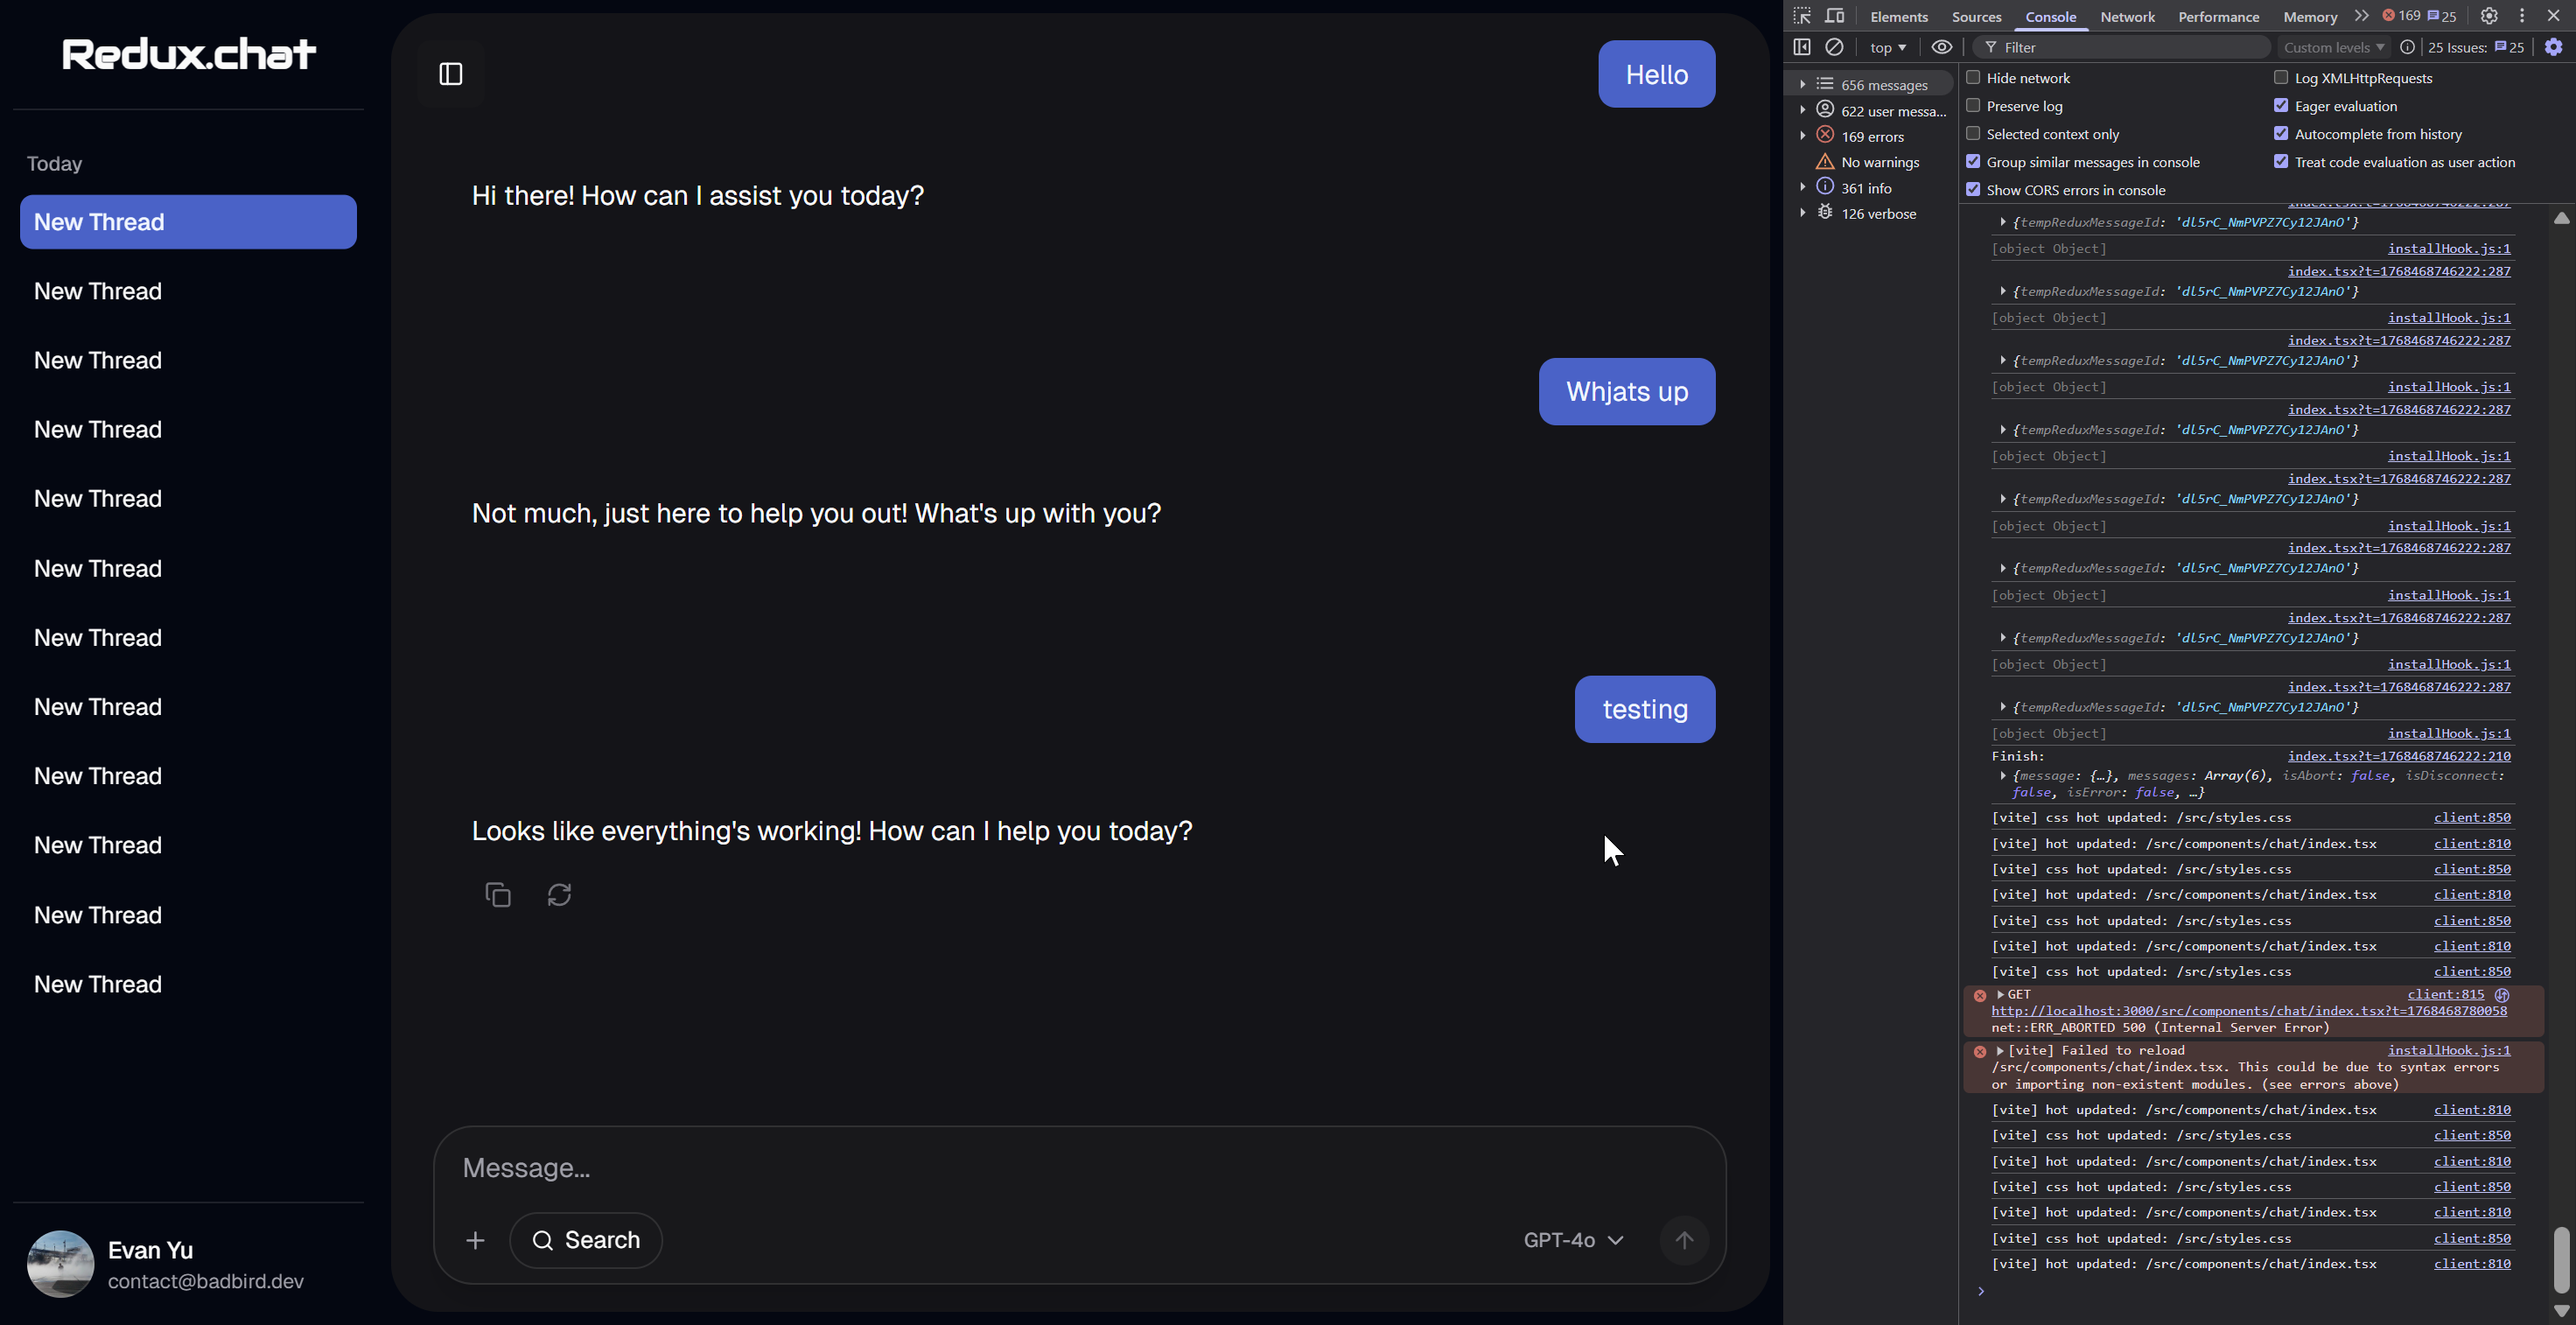2576x1325 pixels.
Task: Open the GPT-4o model selector
Action: 1572,1240
